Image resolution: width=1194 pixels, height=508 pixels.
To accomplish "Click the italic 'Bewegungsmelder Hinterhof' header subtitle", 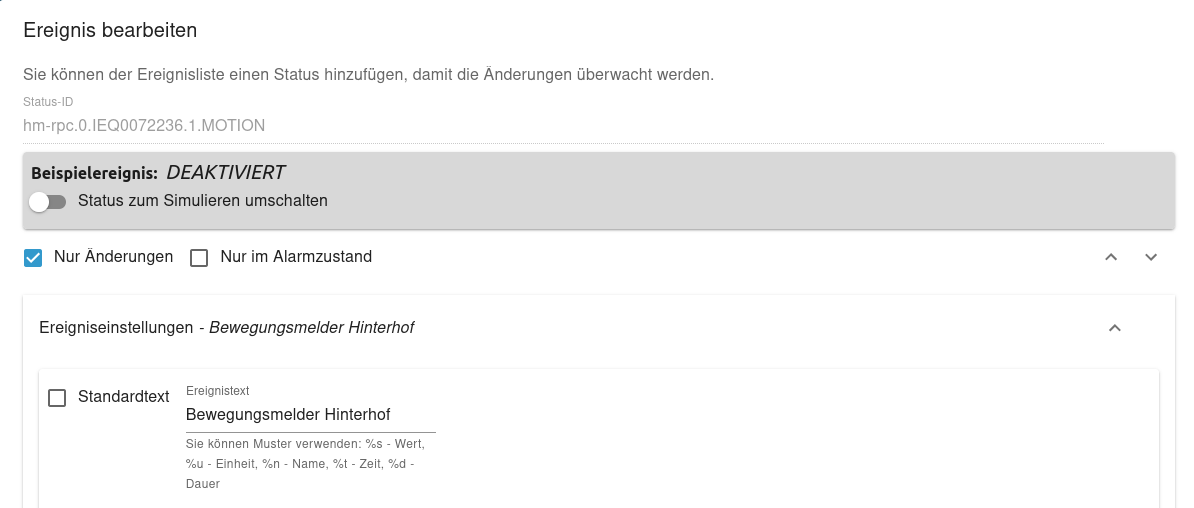I will tap(311, 328).
